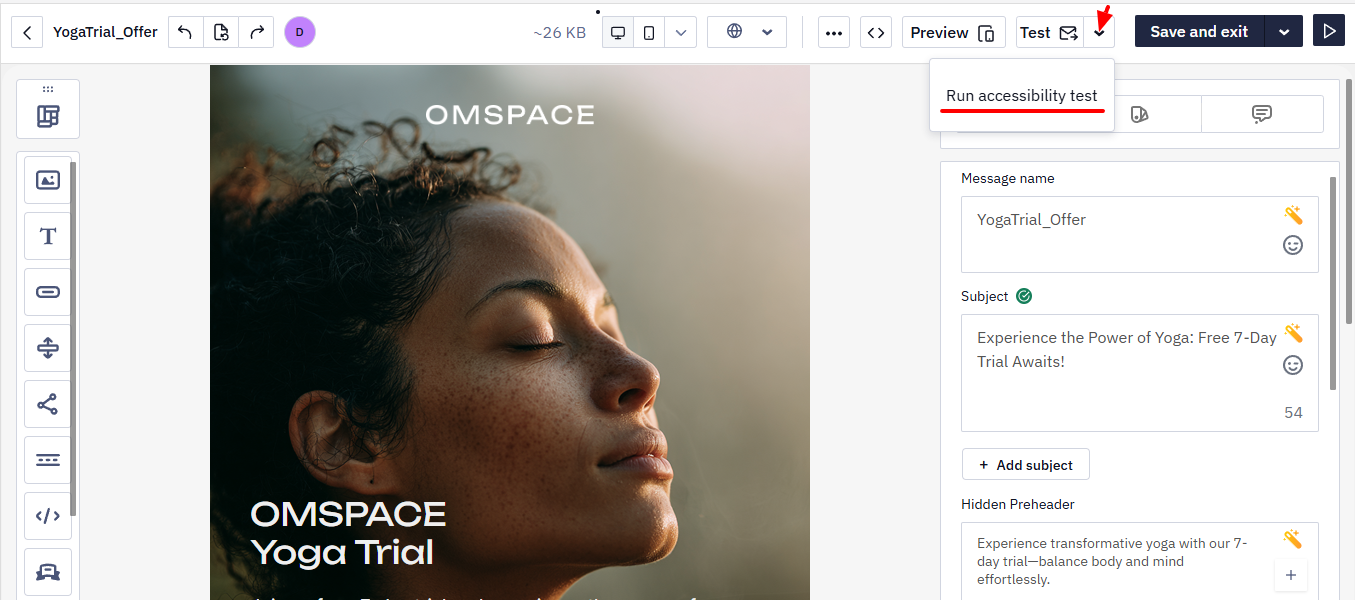Select the Button block
This screenshot has width=1355, height=600.
click(x=48, y=292)
